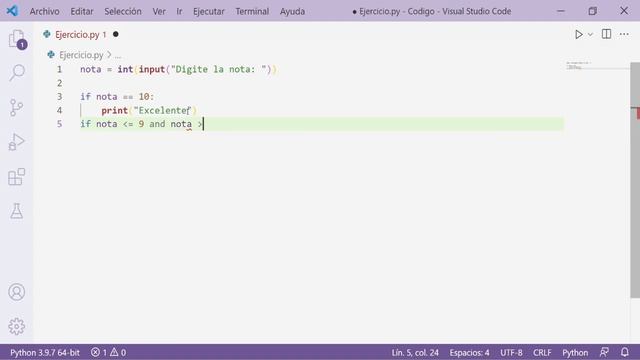
Task: Click "if nota == 10:" code line
Action: (117, 97)
